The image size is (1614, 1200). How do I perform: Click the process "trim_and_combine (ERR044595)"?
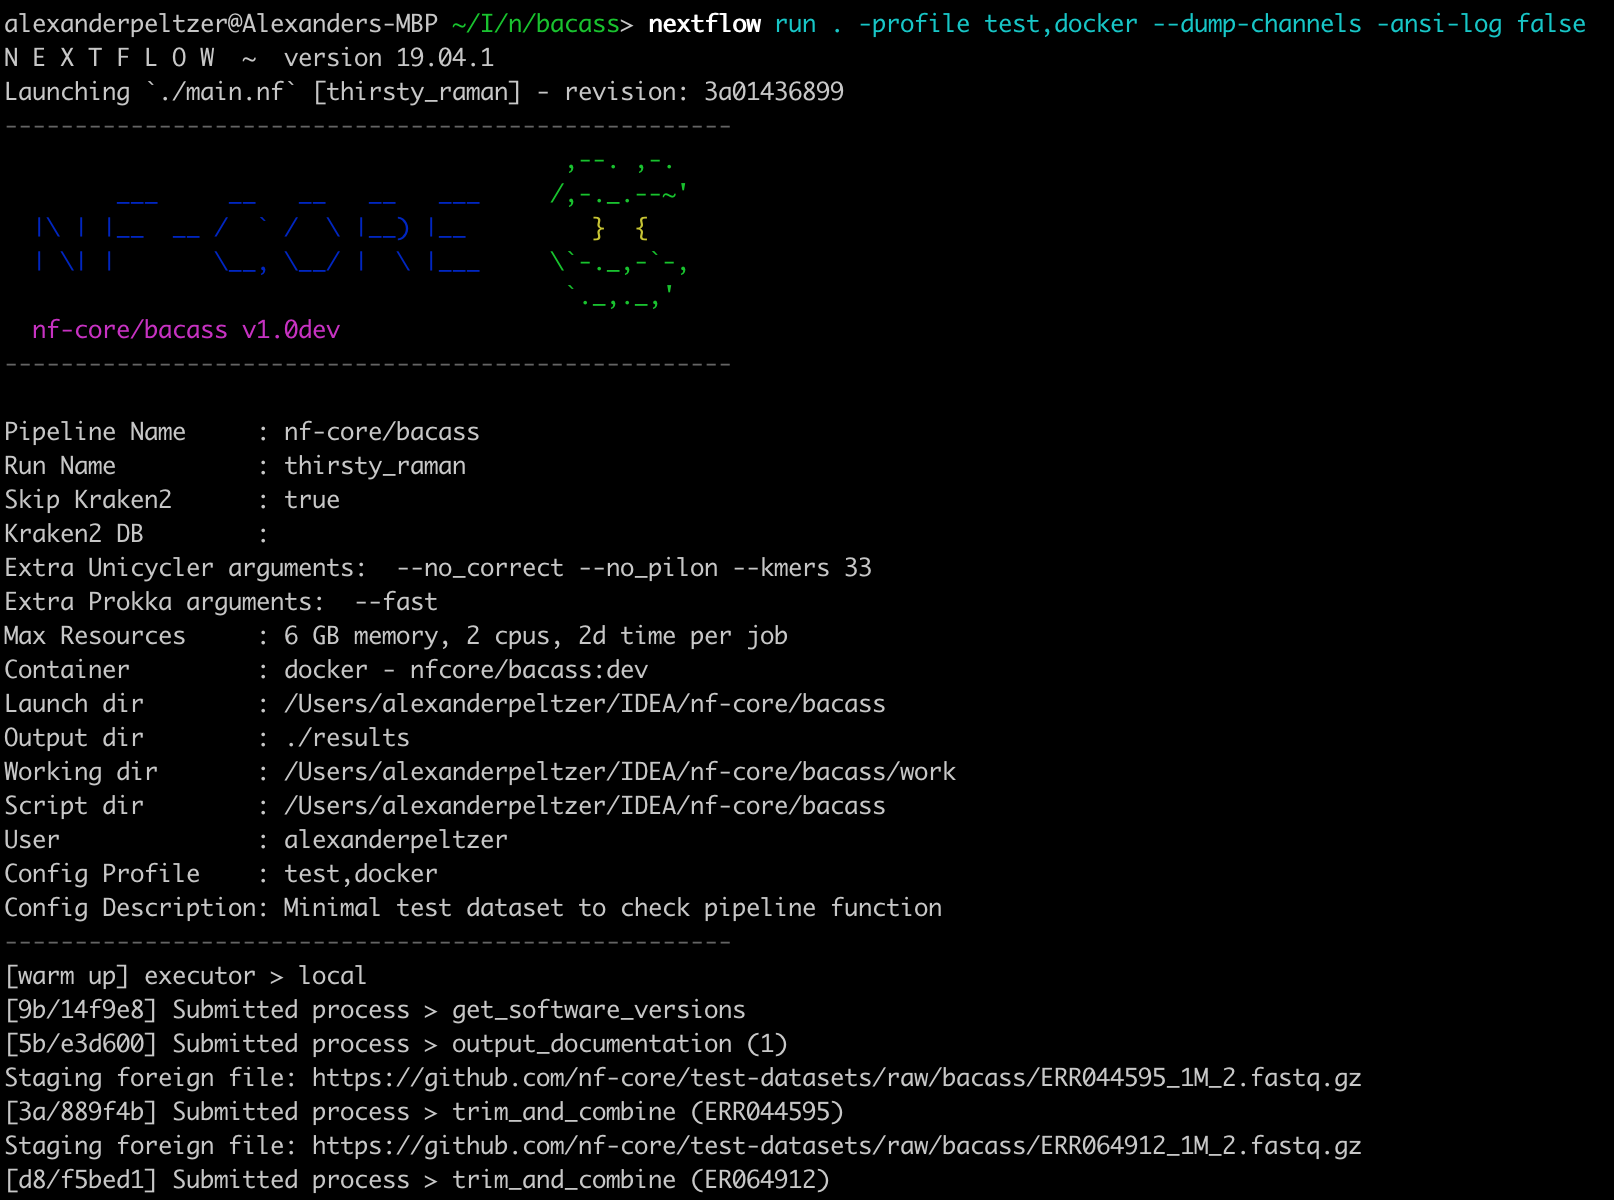point(648,1112)
